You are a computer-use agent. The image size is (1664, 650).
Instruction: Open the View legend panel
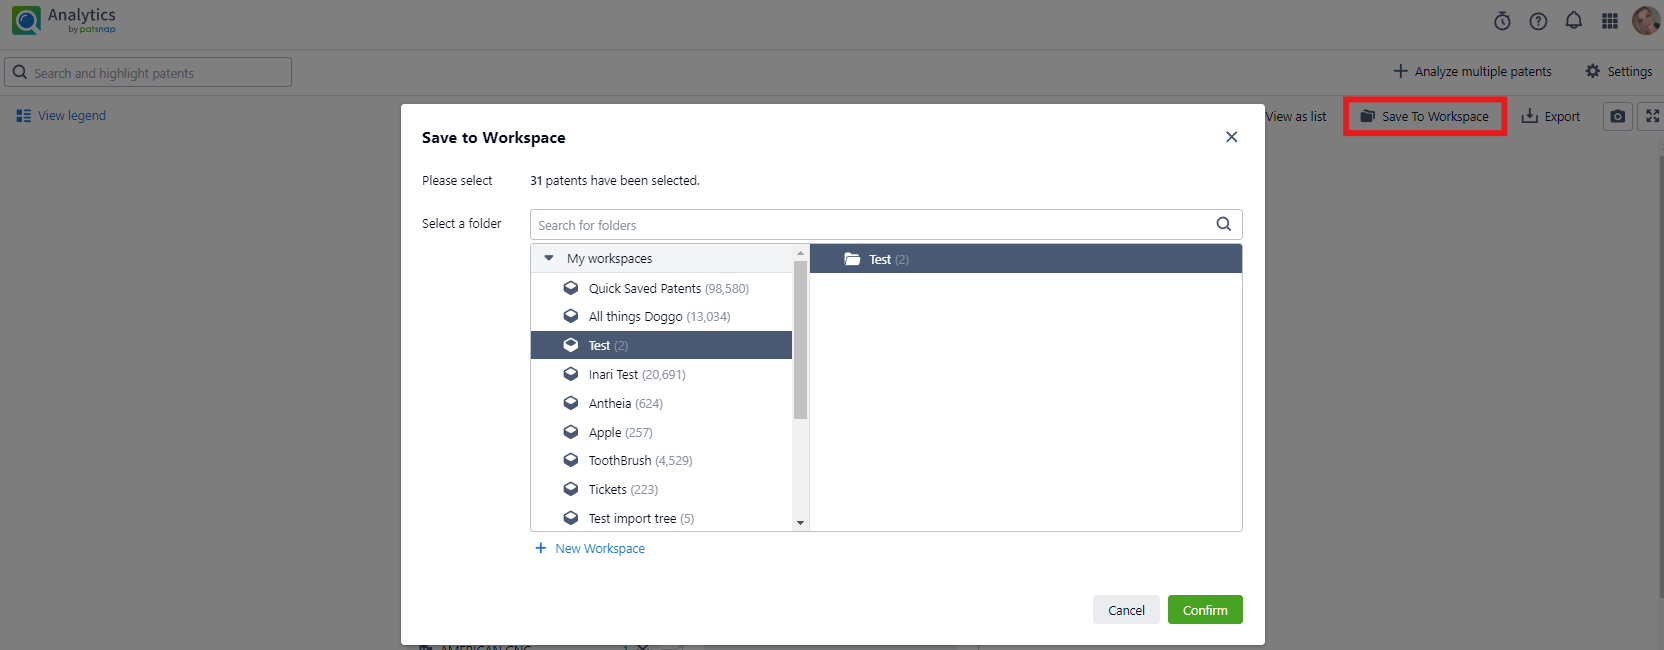pos(61,116)
